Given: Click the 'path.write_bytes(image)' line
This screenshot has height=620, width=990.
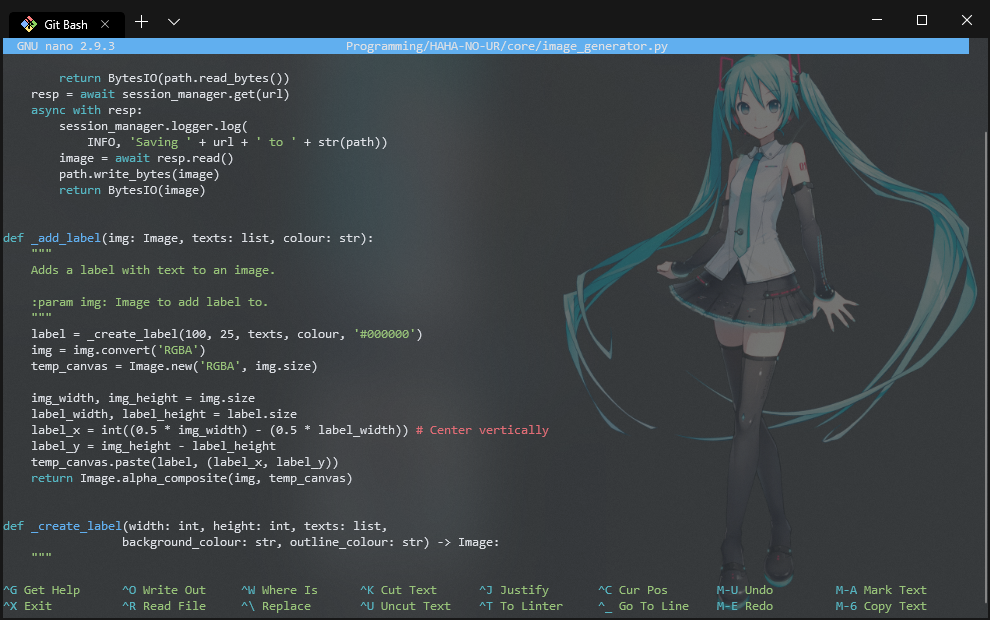Looking at the screenshot, I should click(x=139, y=174).
